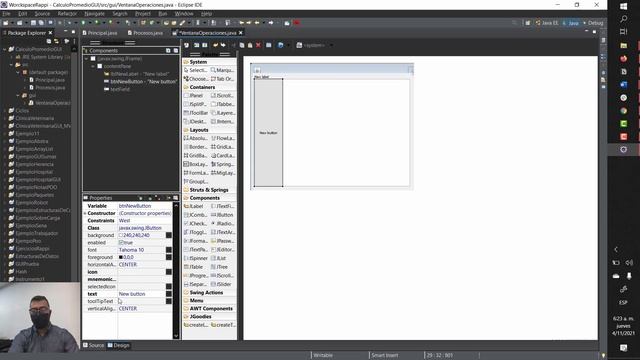
Task: Collapse the CalculoPromedioGUI project node
Action: [5, 49]
